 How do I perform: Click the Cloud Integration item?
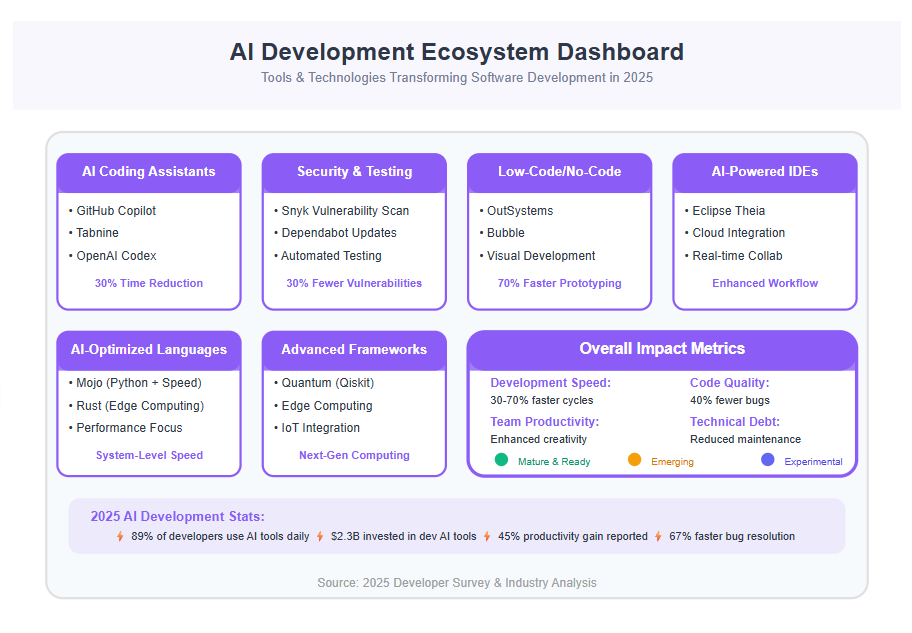[735, 233]
